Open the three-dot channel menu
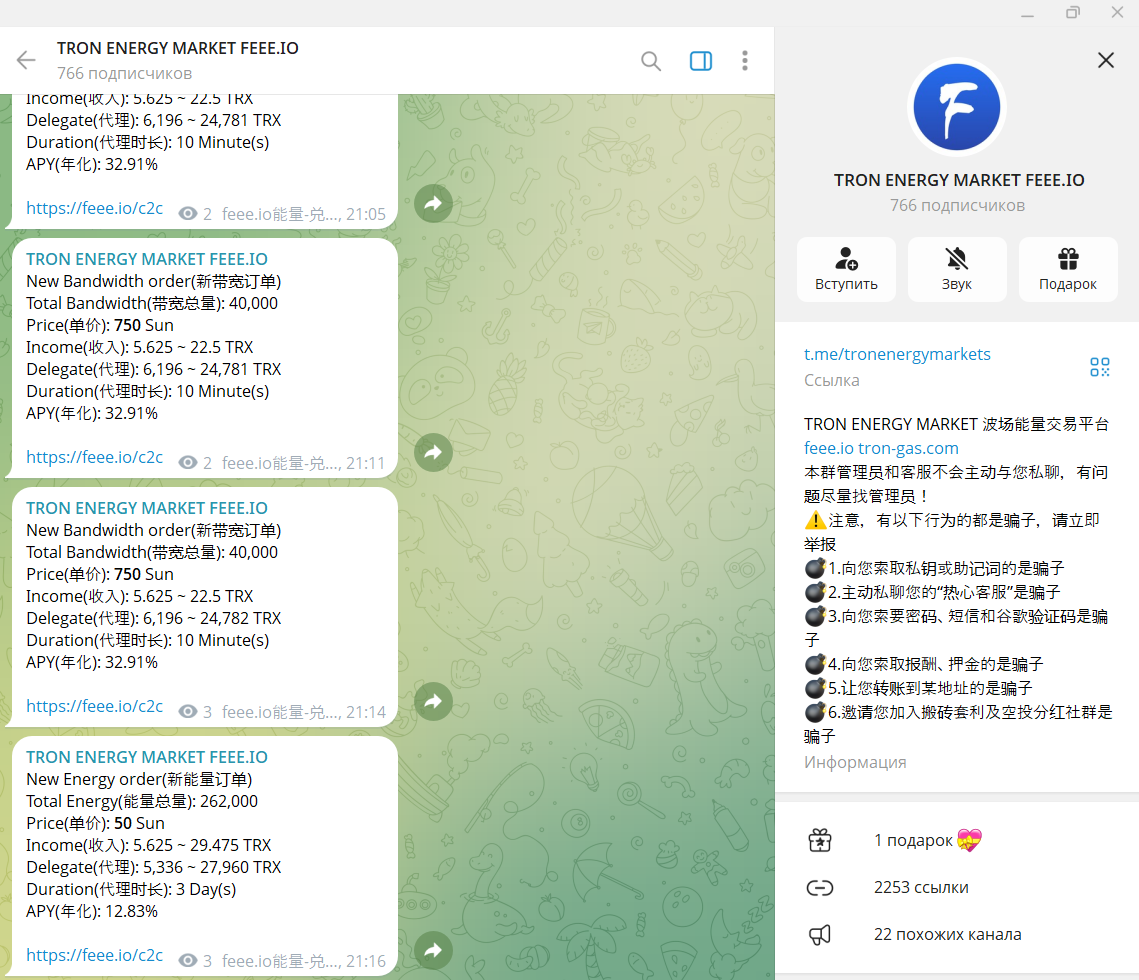 coord(745,61)
